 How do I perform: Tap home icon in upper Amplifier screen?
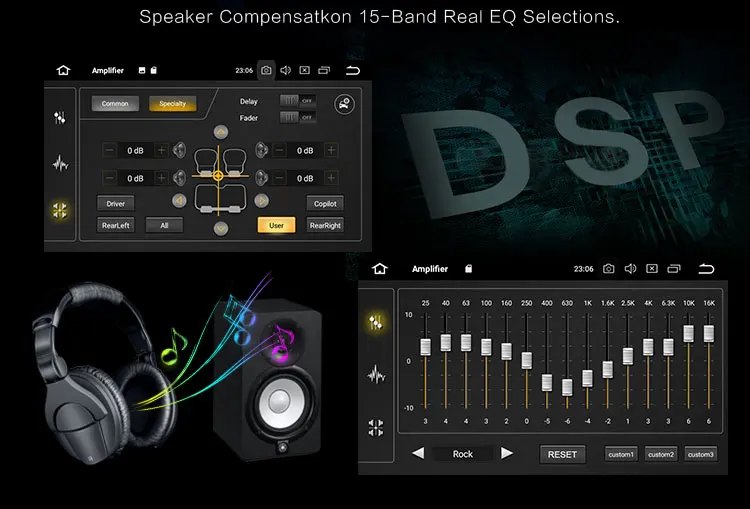63,70
